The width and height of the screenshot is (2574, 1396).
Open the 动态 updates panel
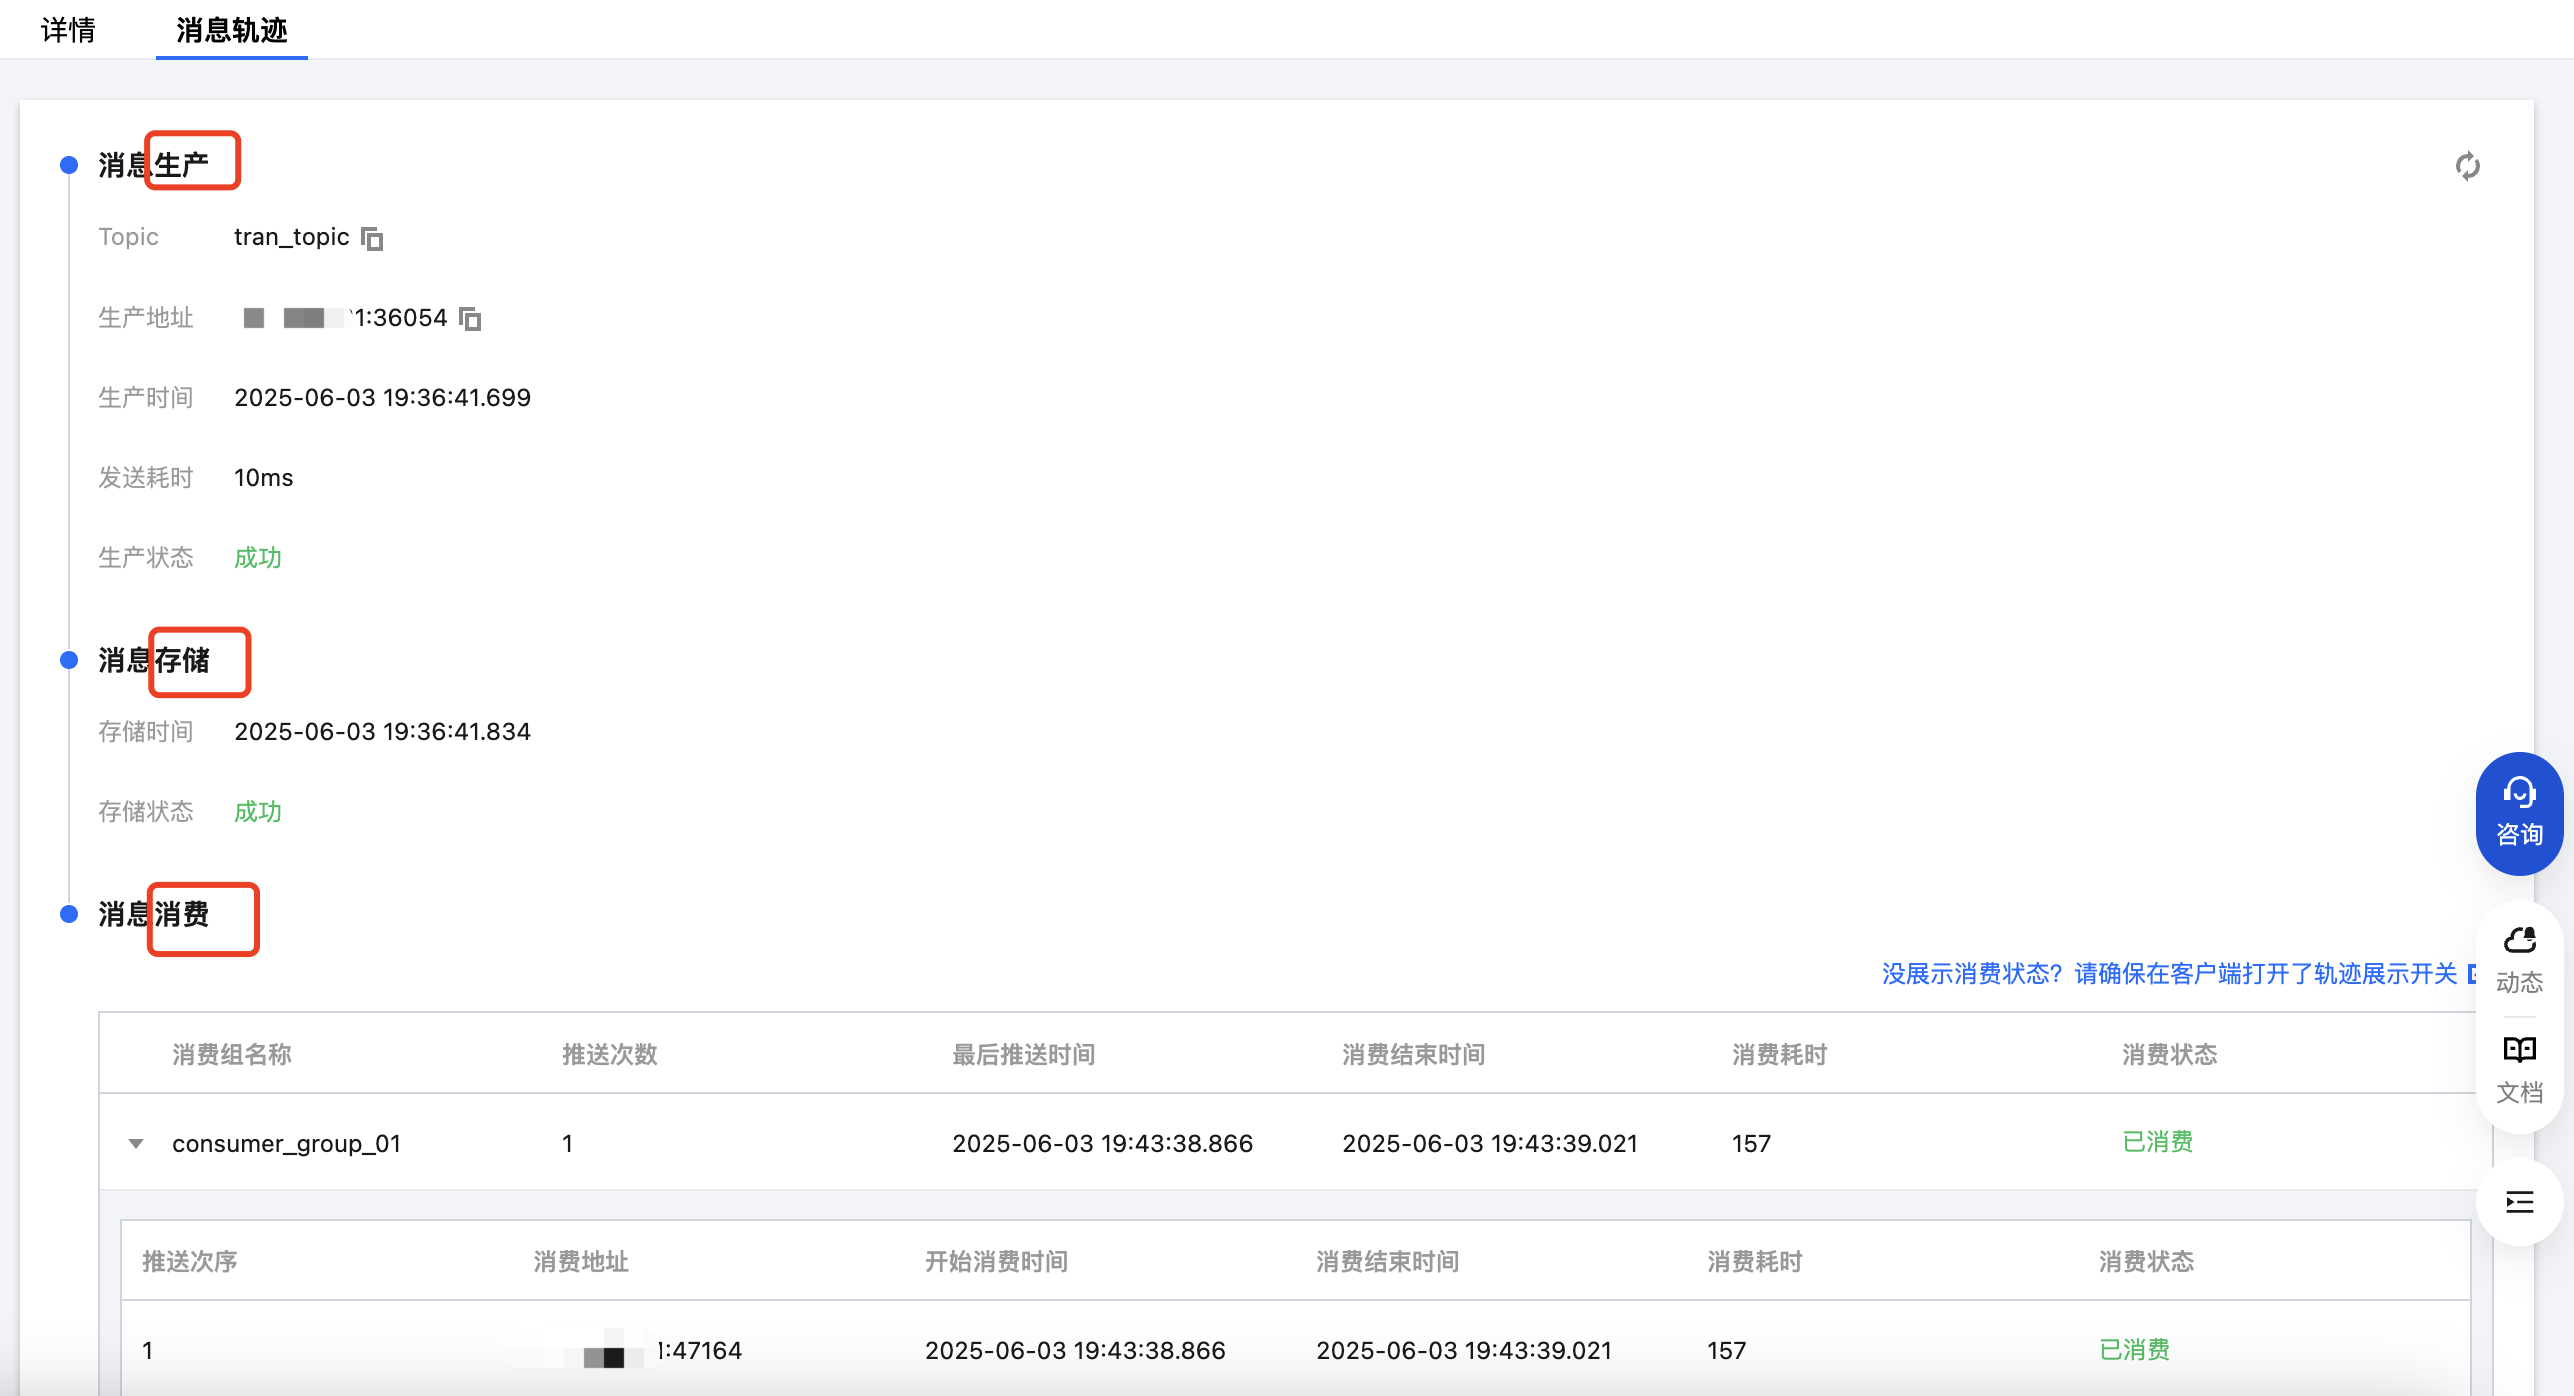pyautogui.click(x=2518, y=959)
